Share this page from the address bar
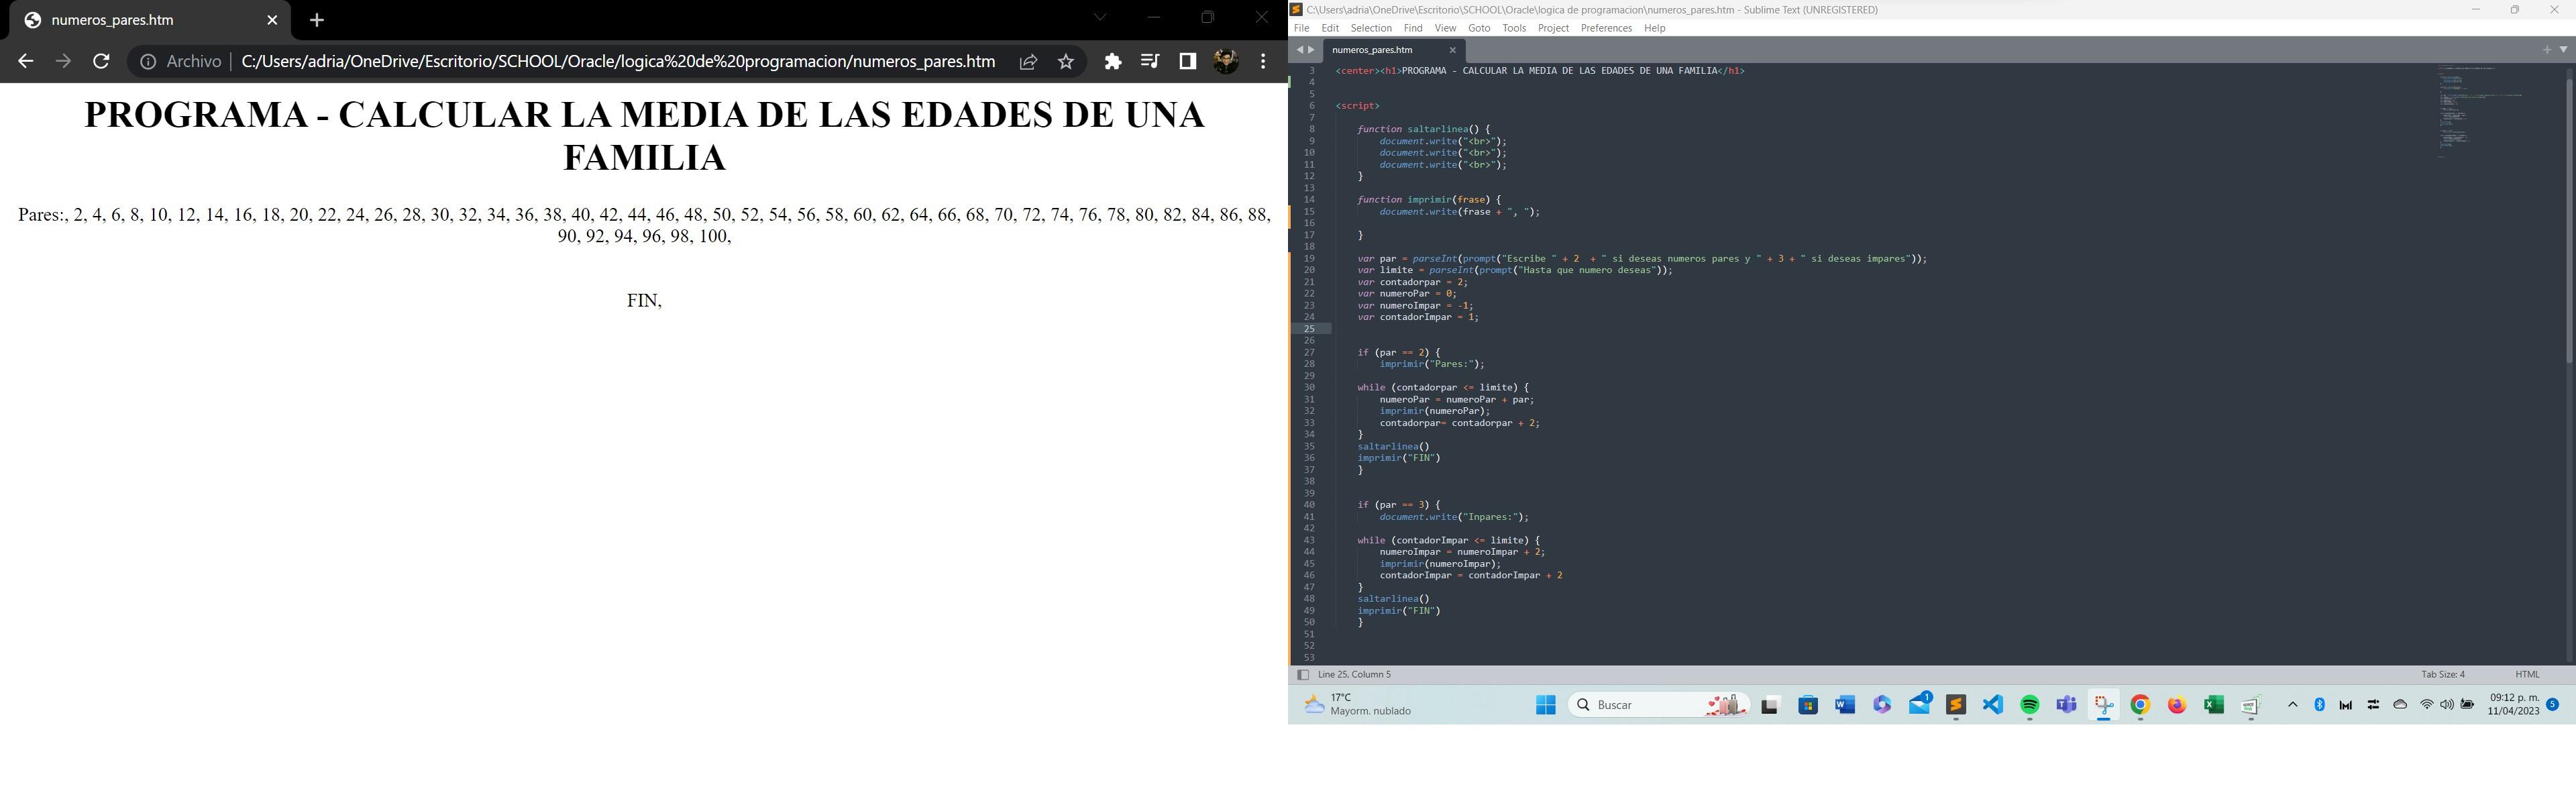The image size is (2576, 805). pos(1028,61)
